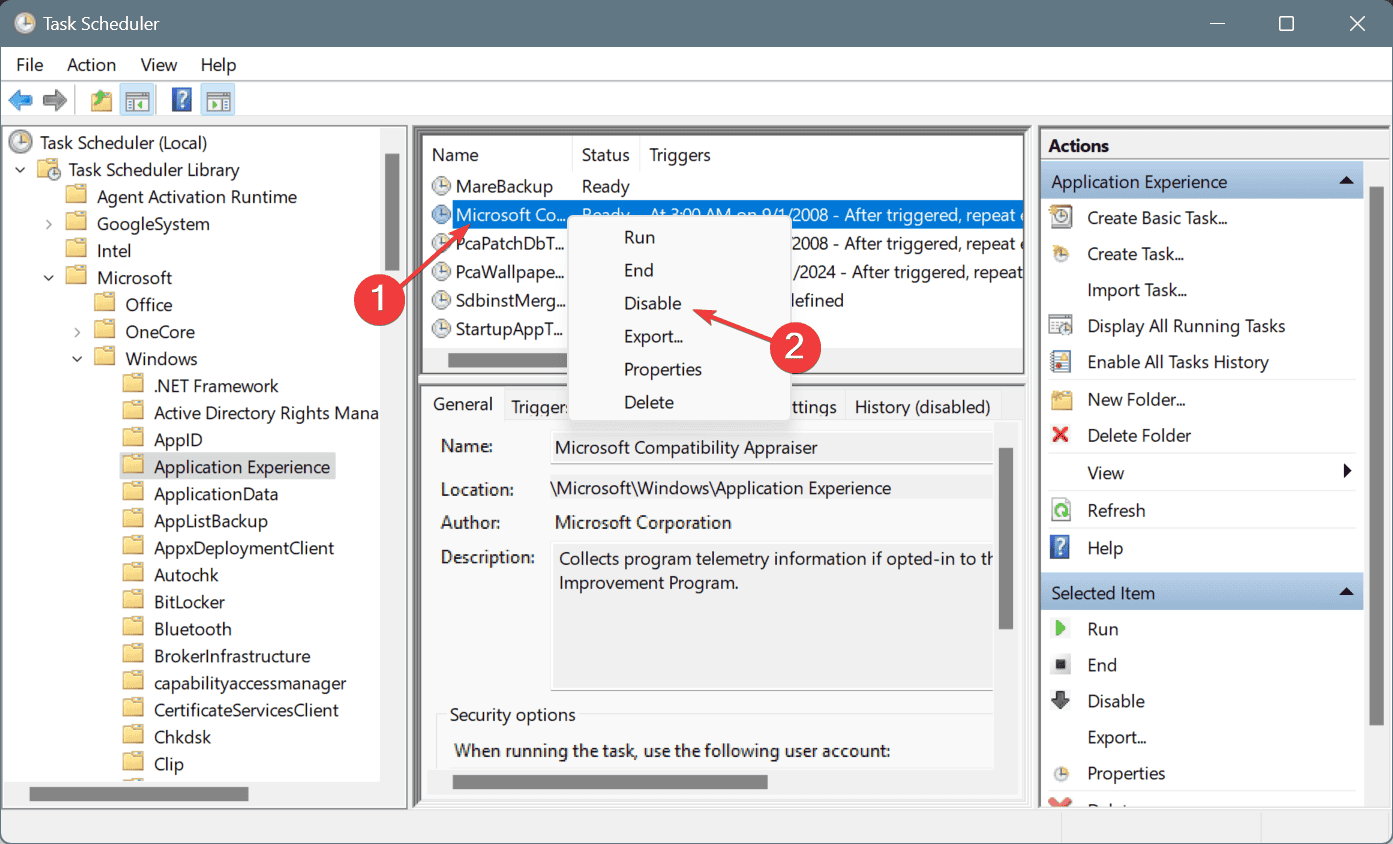Click Export... under Selected Item
The width and height of the screenshot is (1393, 844).
point(1116,737)
